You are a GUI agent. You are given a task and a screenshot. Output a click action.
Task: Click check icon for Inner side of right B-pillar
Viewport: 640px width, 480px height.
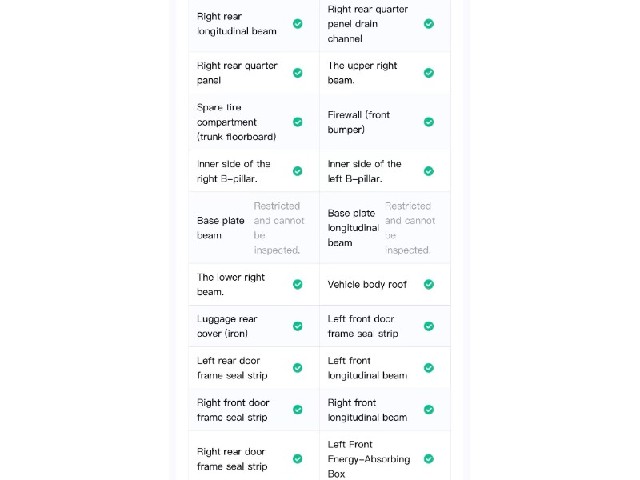298,171
